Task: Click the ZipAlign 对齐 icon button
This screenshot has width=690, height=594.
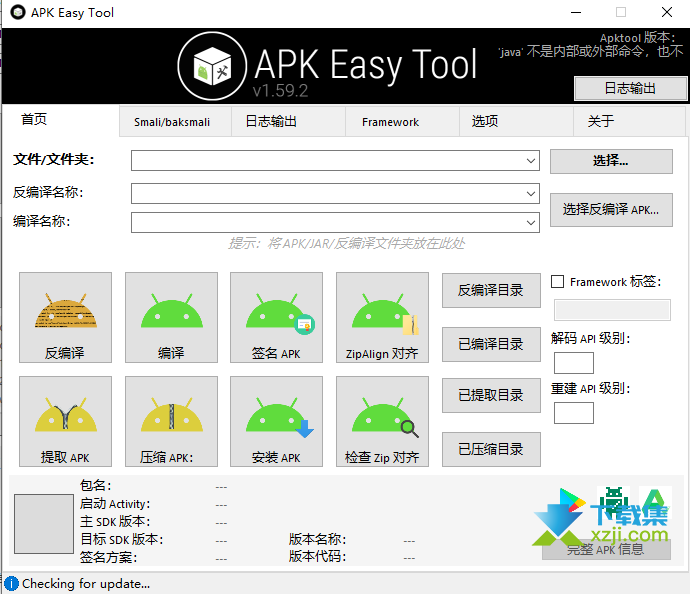Action: click(382, 317)
